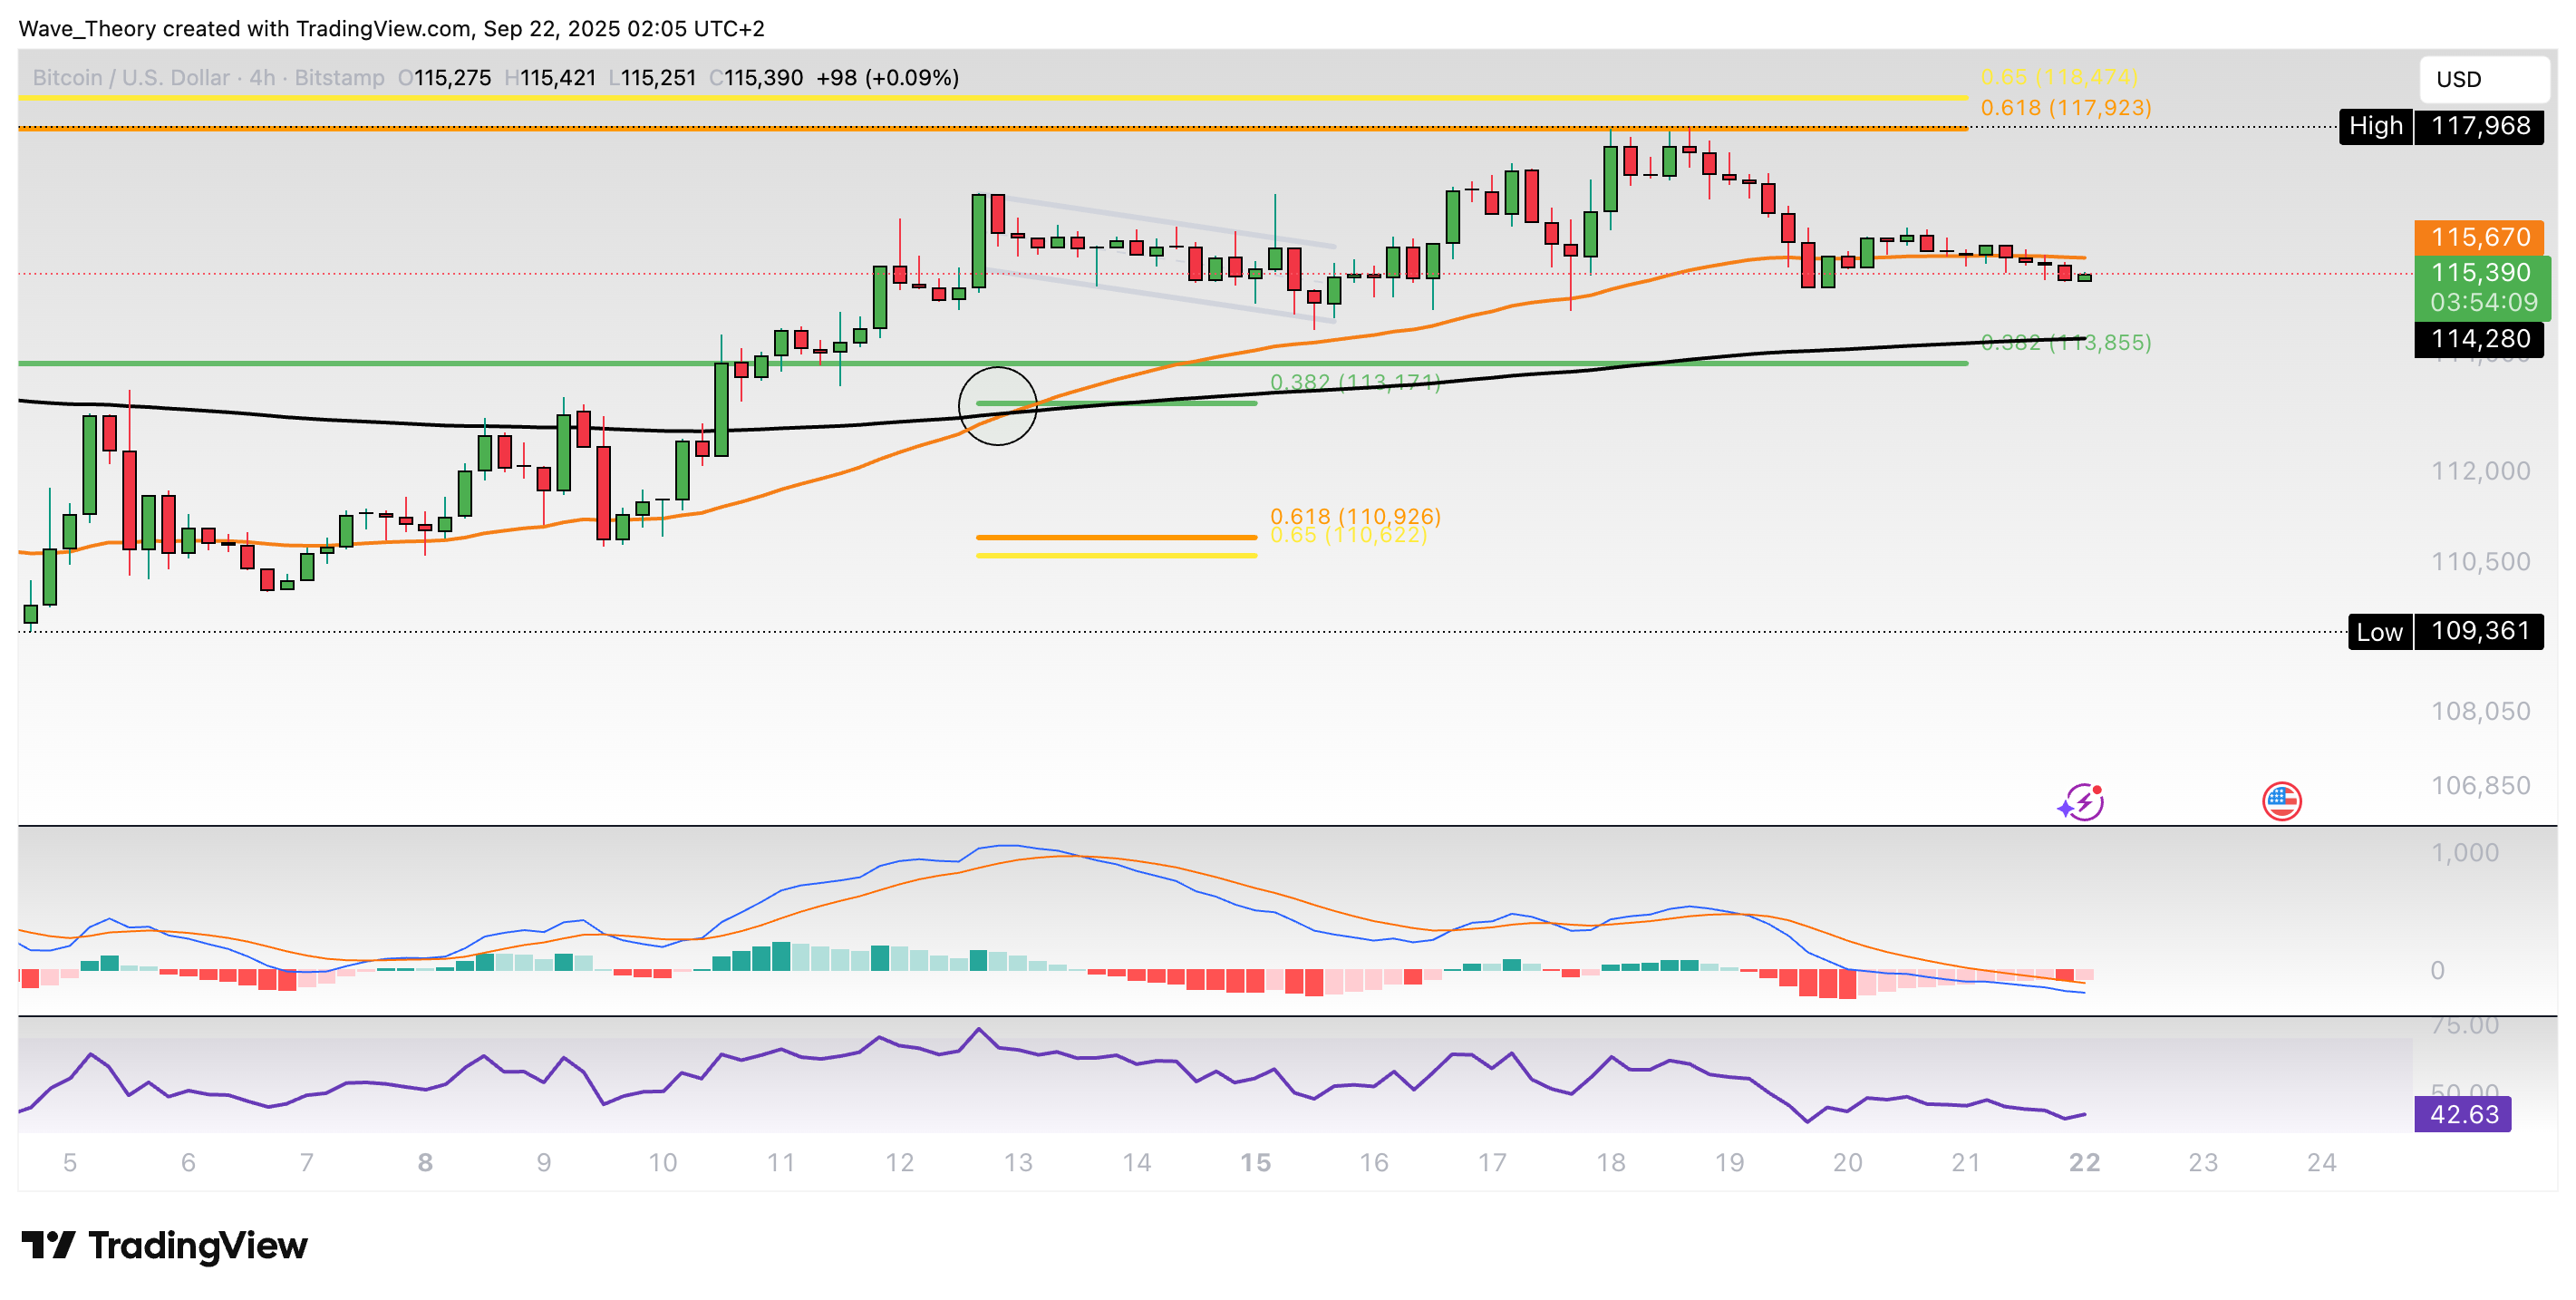
Task: Click the Bitcoin / U.S. Dollar symbol title
Action: 131,78
